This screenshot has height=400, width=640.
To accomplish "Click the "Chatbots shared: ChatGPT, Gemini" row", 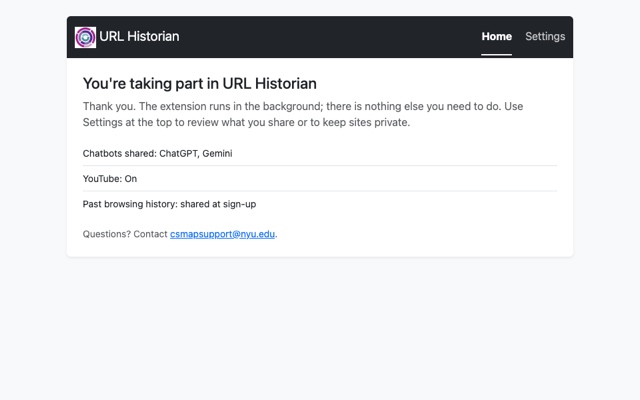I will [x=320, y=153].
